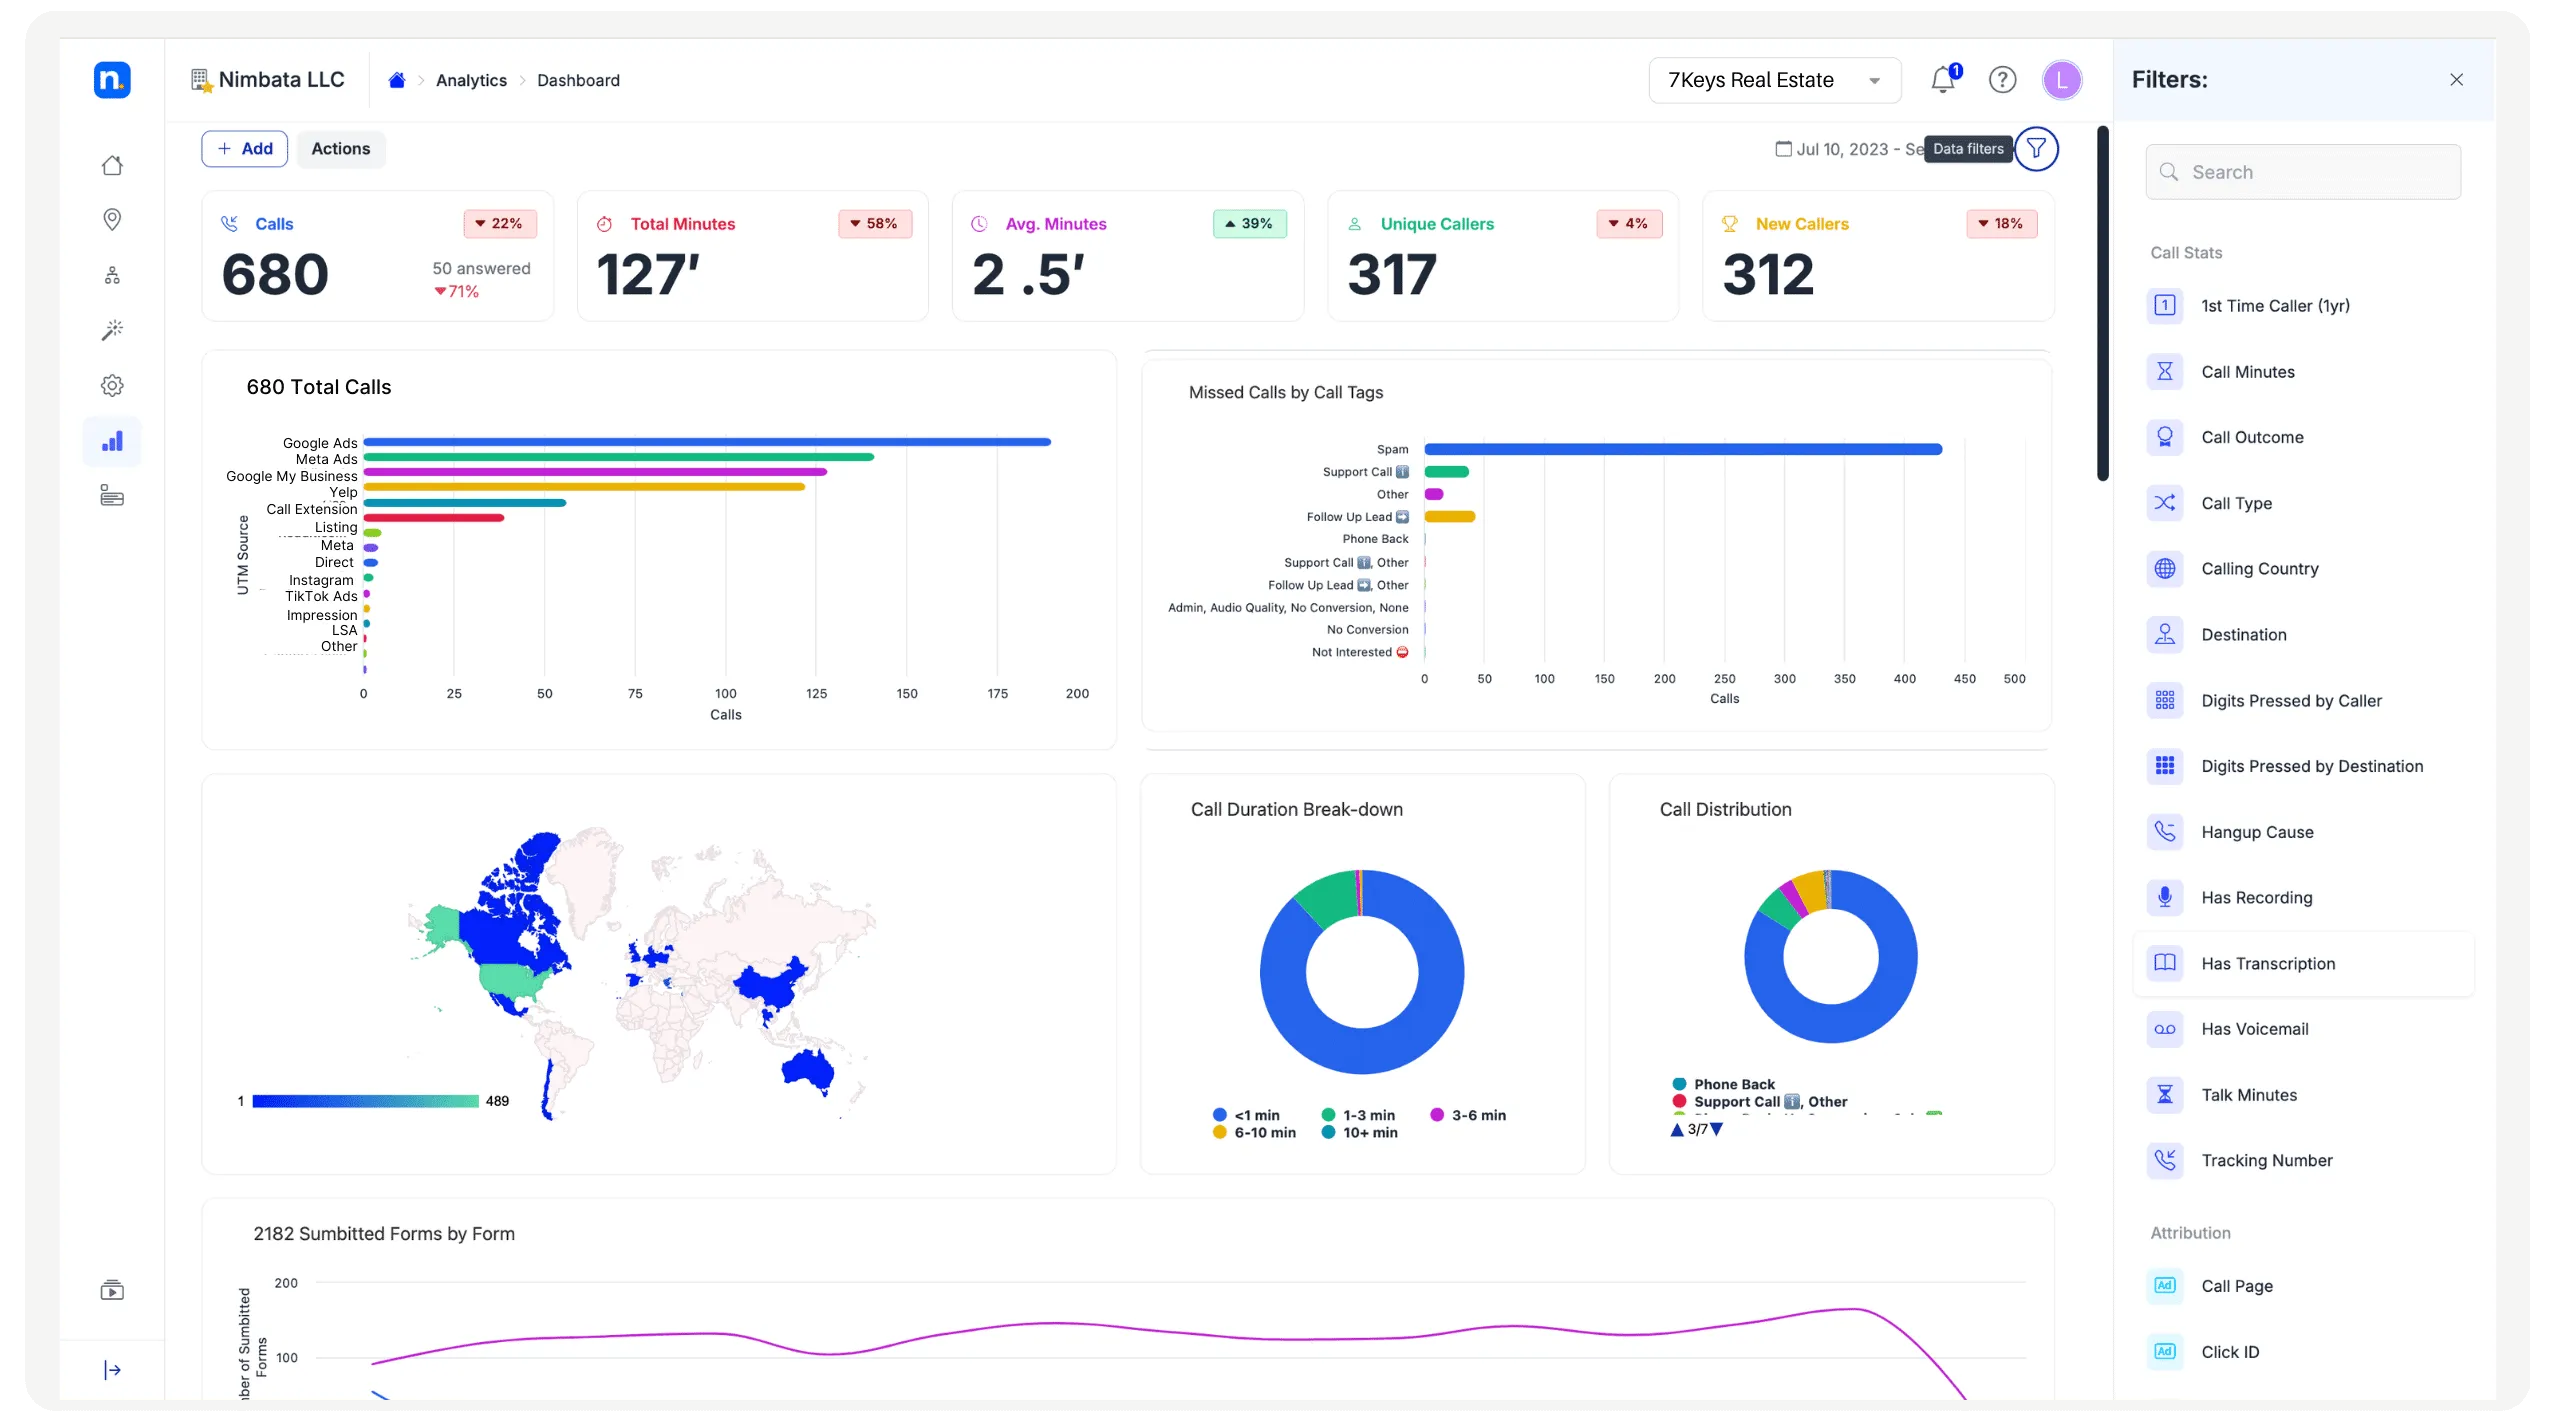Select the Has Transcription filter
2556x1421 pixels.
(2304, 963)
